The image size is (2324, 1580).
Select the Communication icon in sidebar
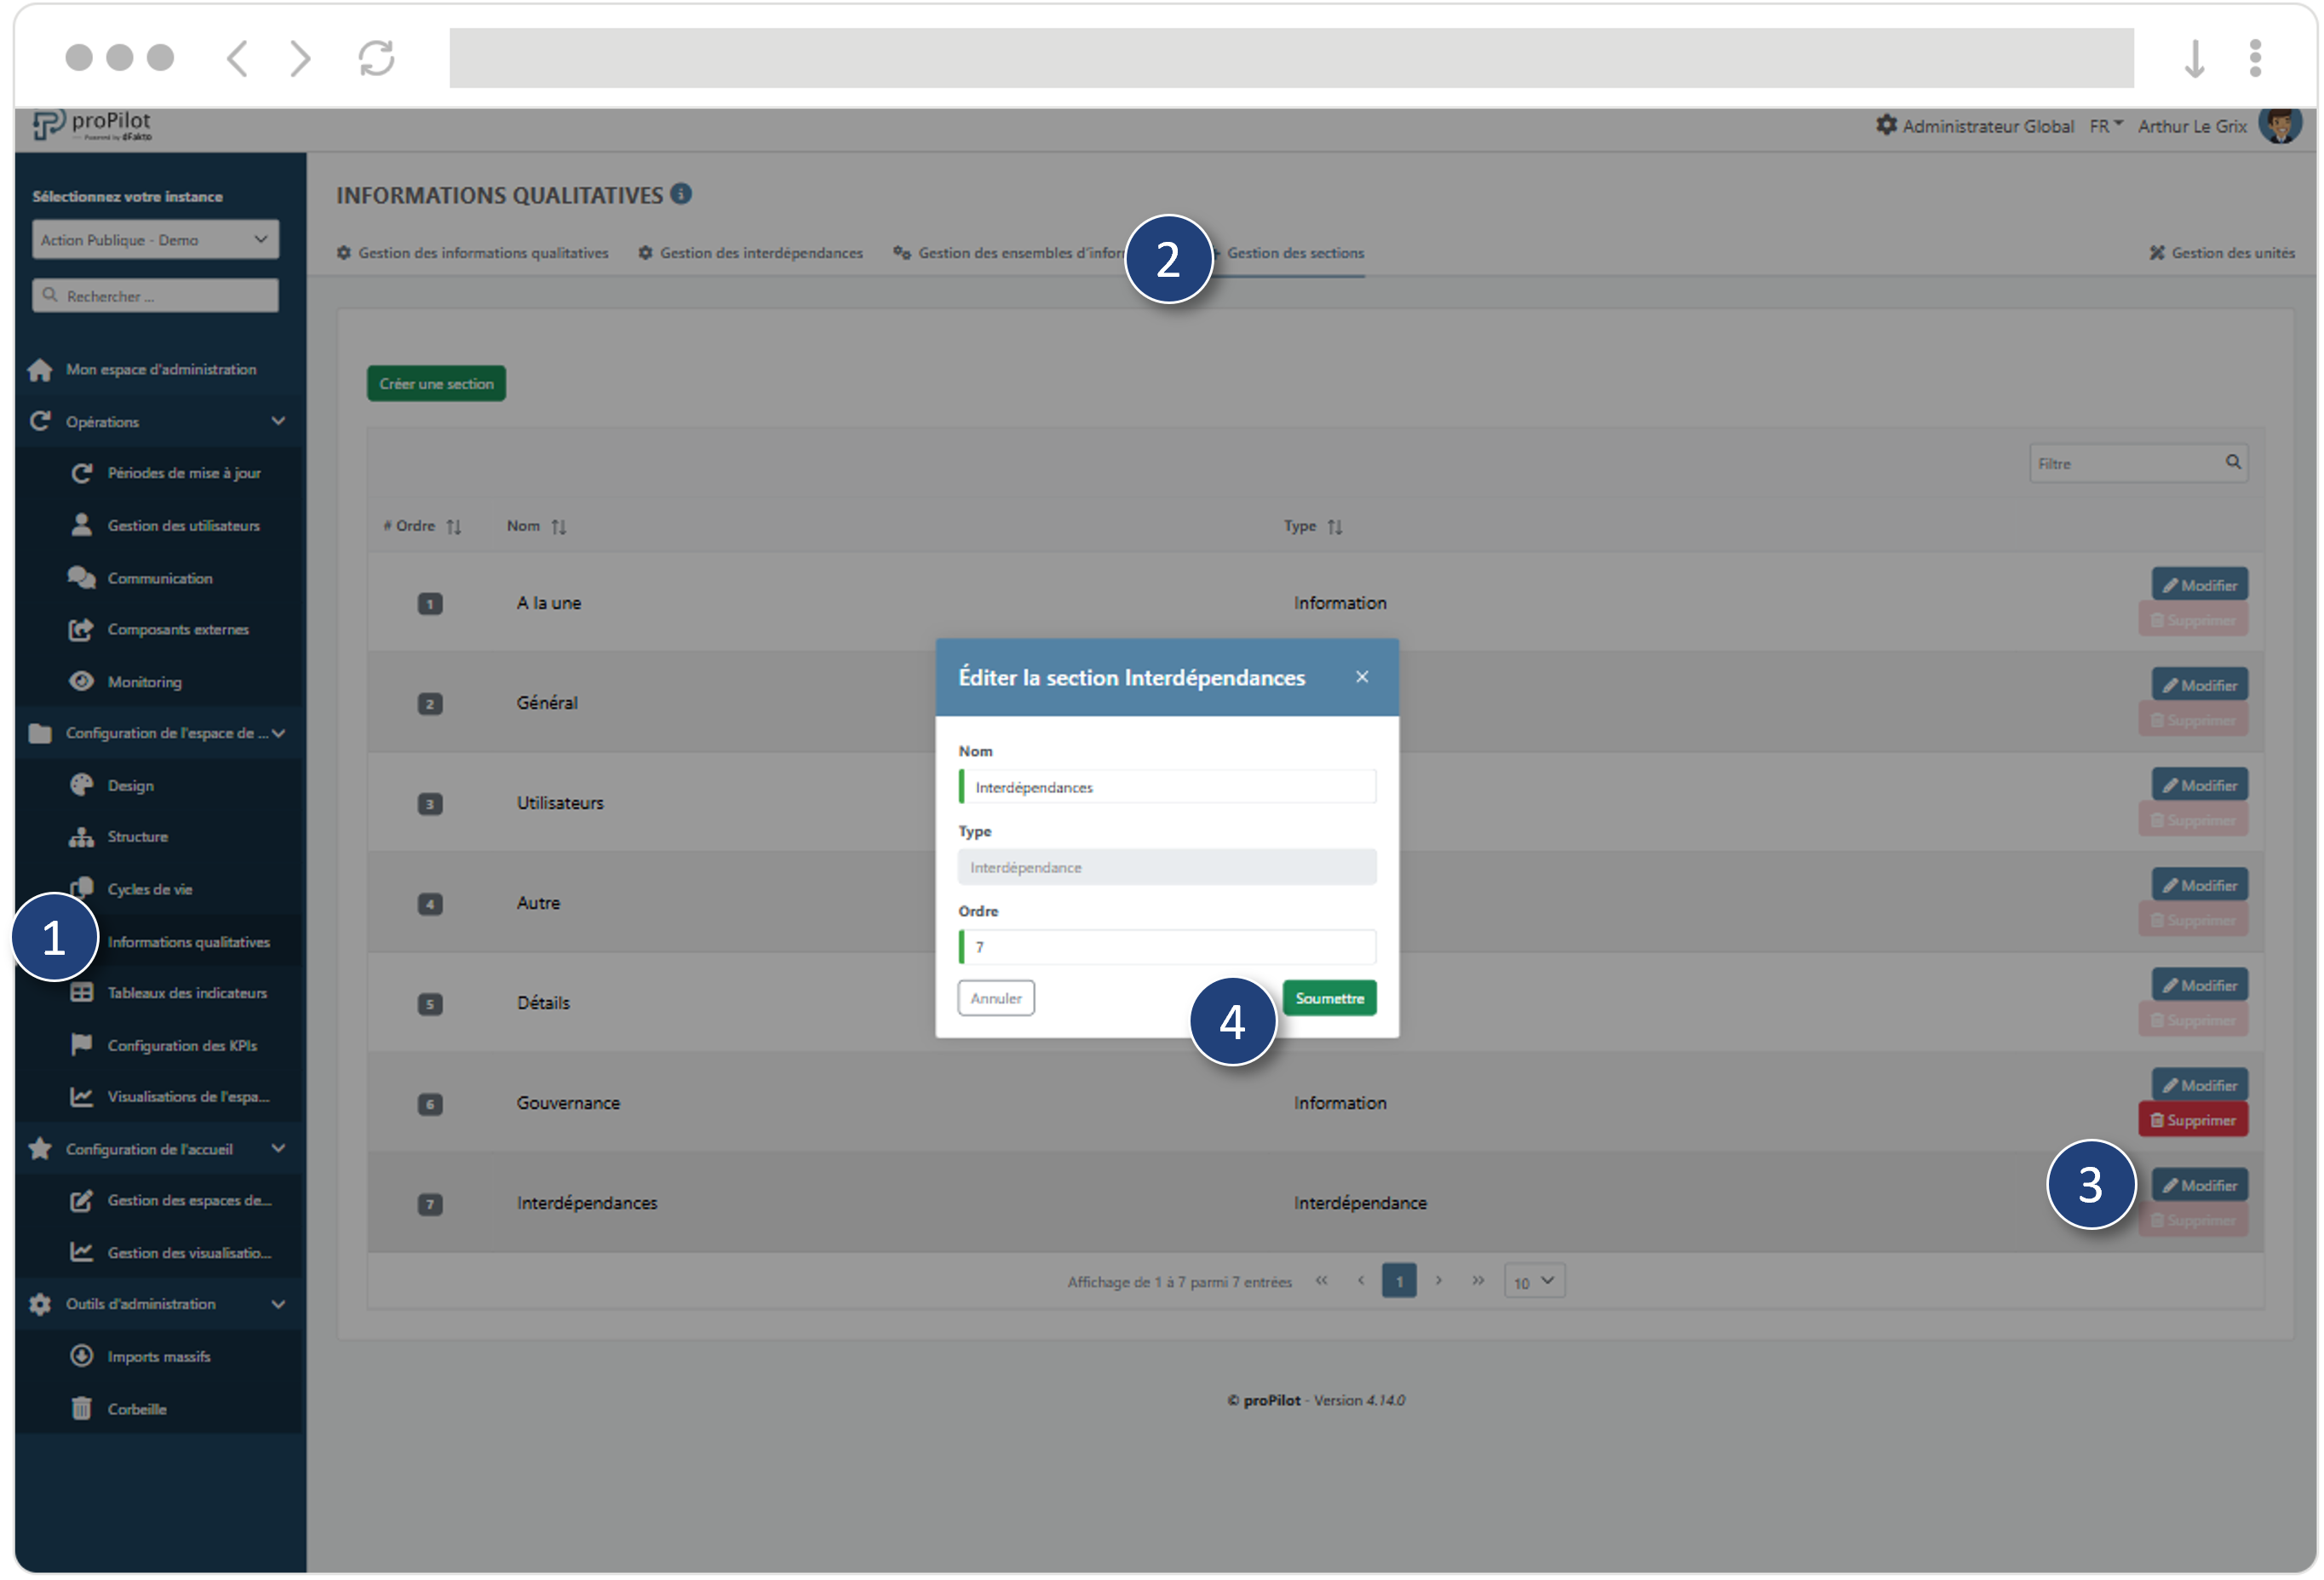pos(82,577)
